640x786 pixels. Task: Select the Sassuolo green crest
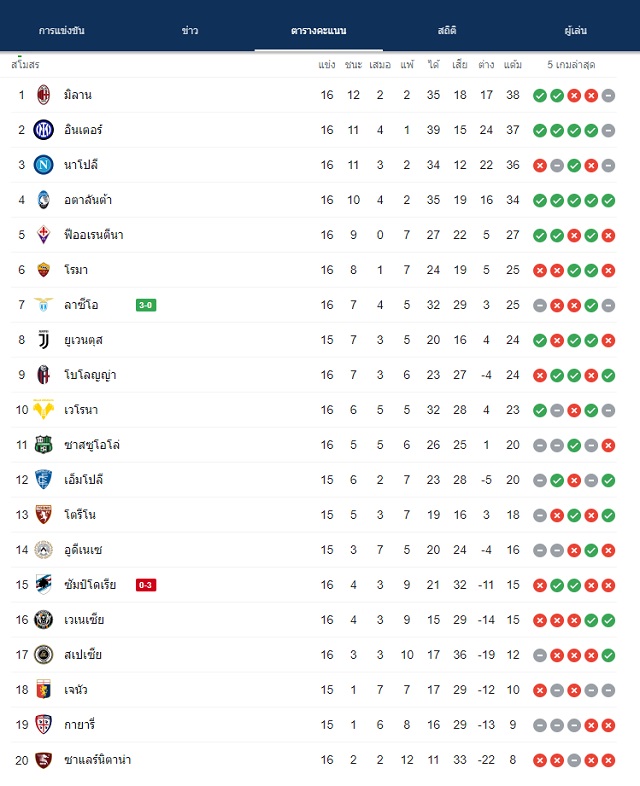pyautogui.click(x=44, y=445)
